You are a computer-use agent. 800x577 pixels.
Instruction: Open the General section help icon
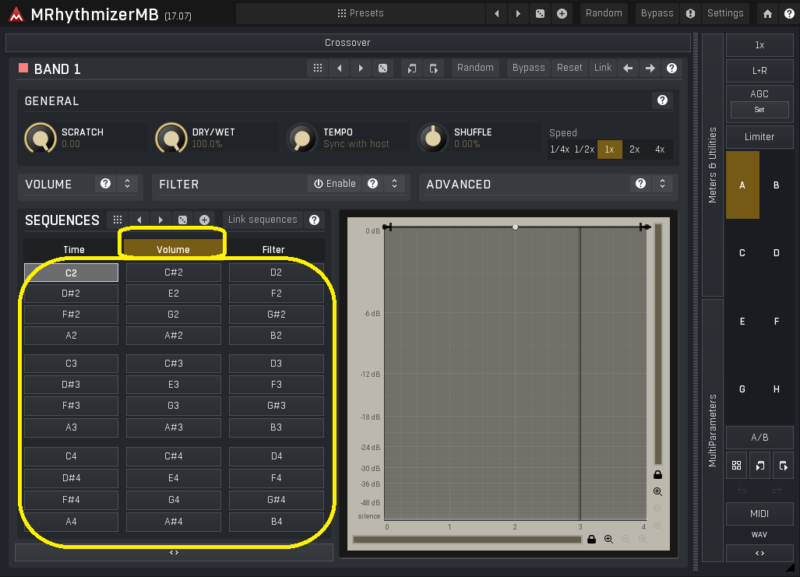tap(662, 101)
